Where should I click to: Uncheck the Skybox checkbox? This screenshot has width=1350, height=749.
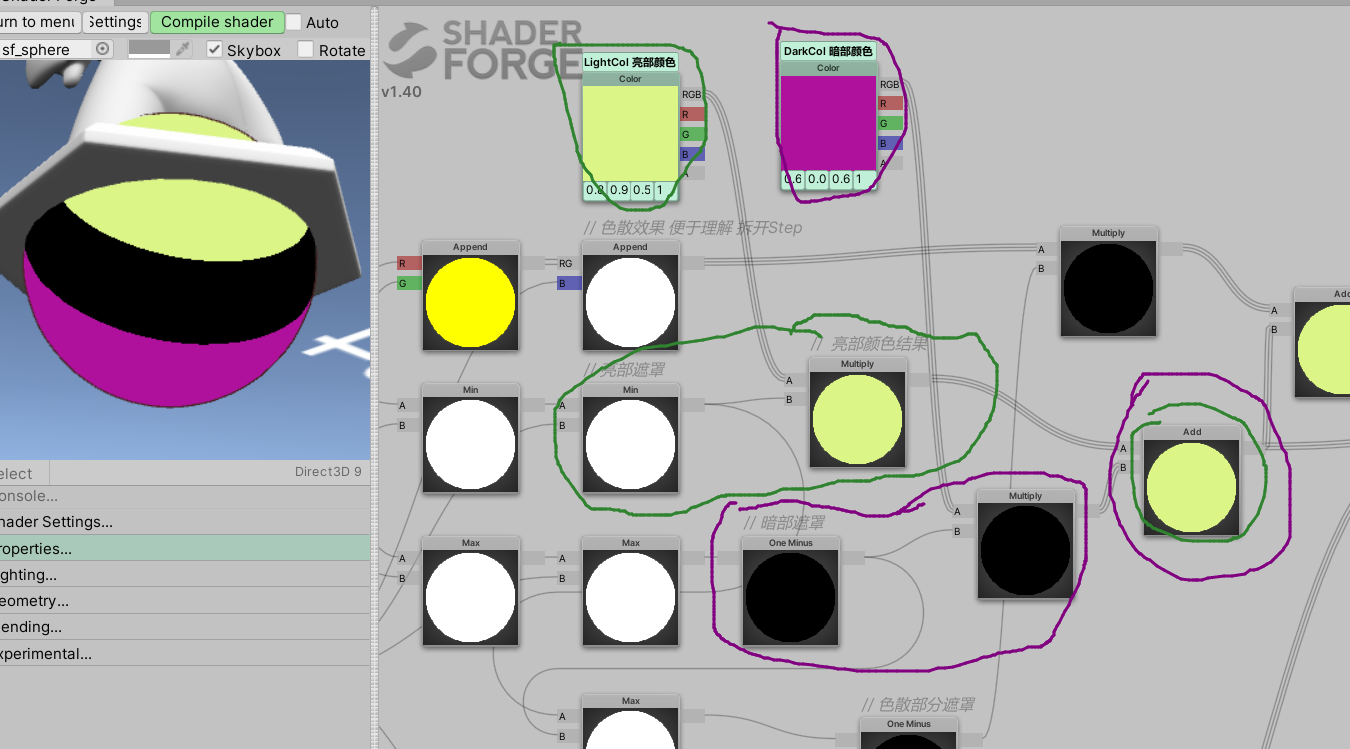(214, 49)
